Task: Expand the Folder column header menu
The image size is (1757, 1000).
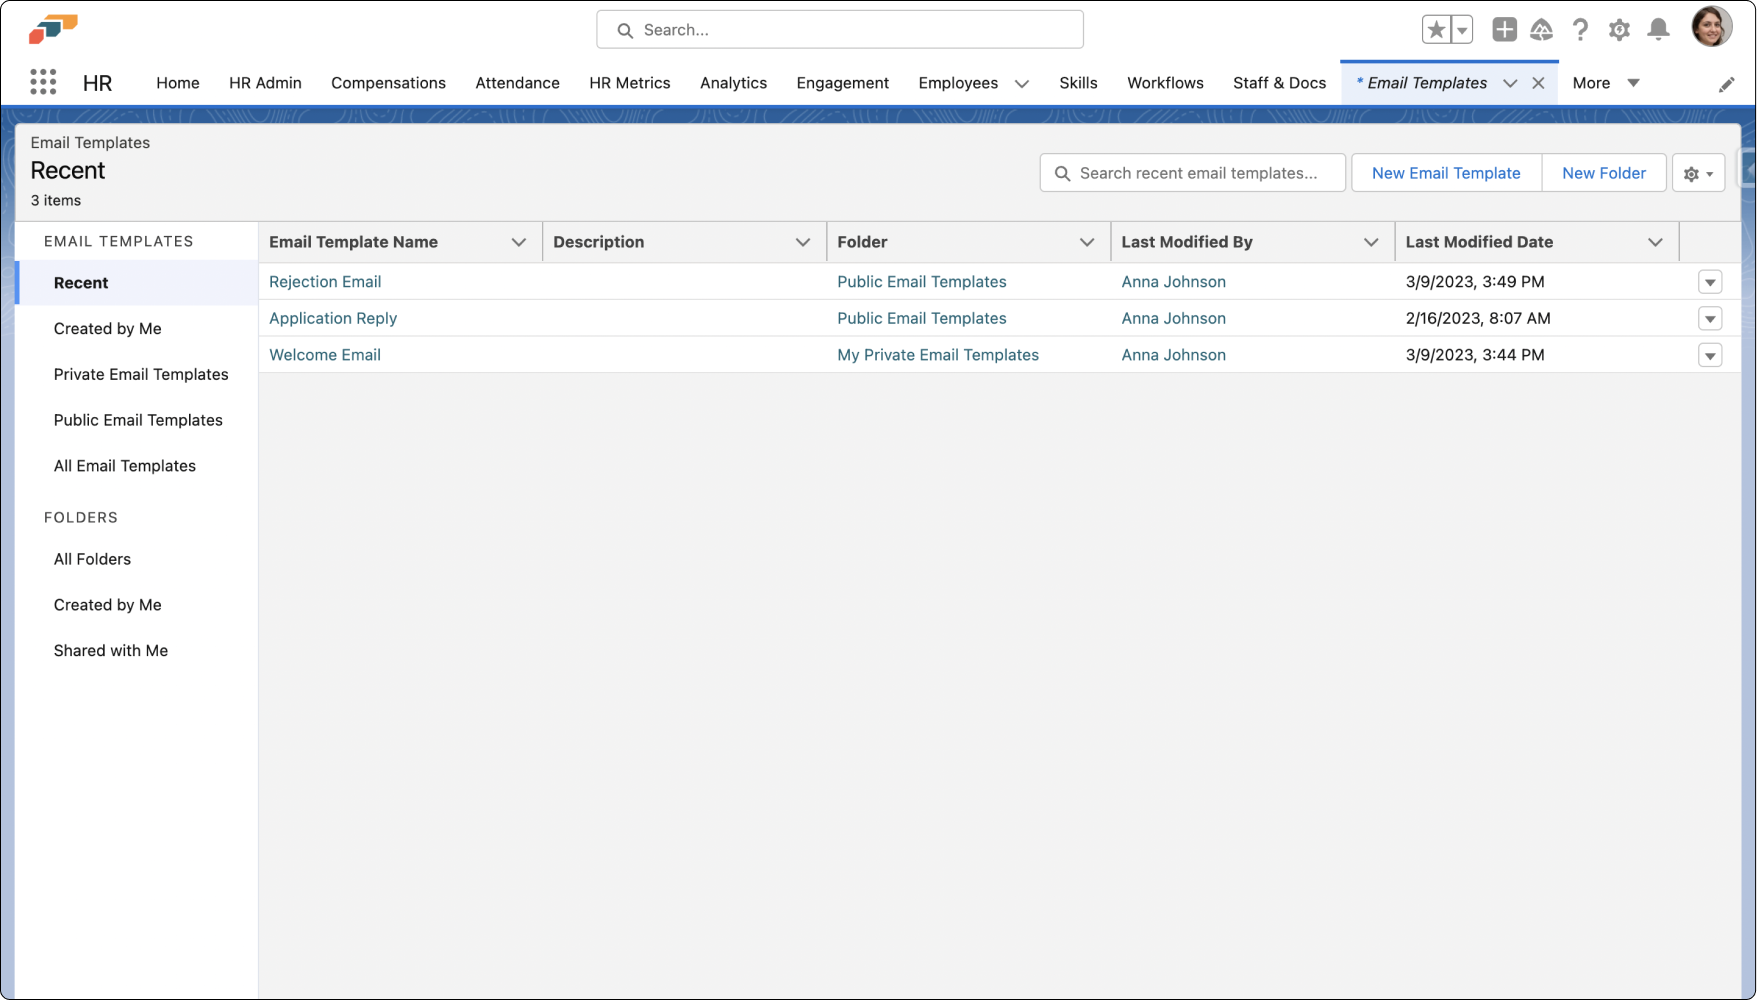Action: (1086, 242)
